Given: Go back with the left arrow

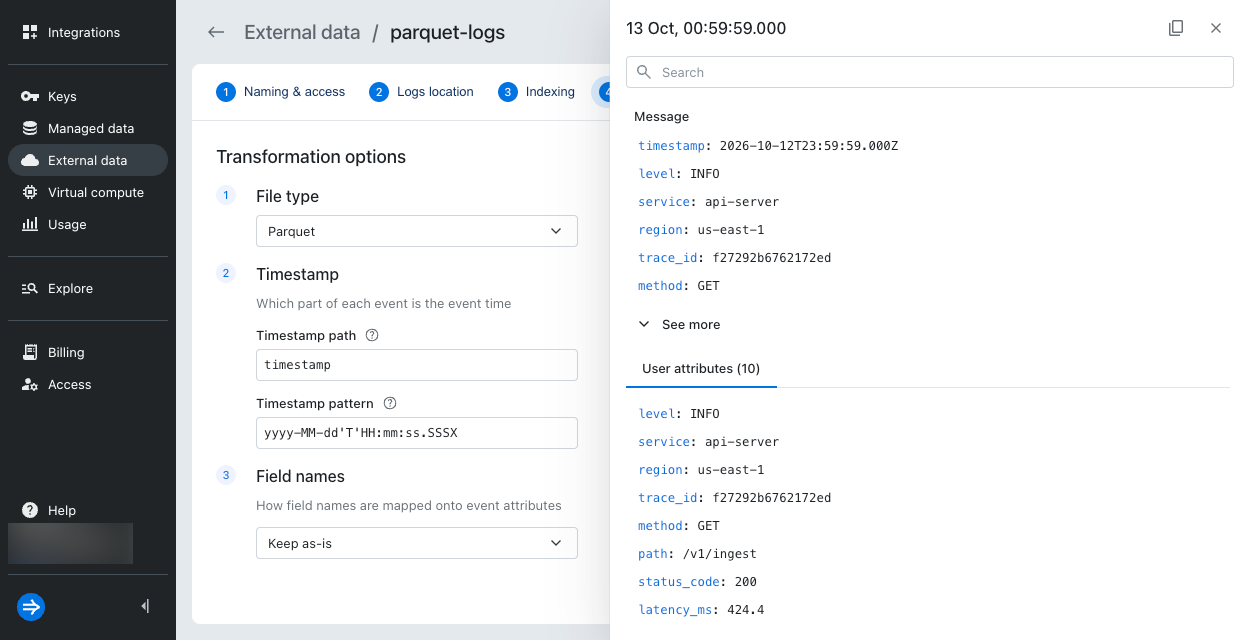Looking at the screenshot, I should point(216,32).
